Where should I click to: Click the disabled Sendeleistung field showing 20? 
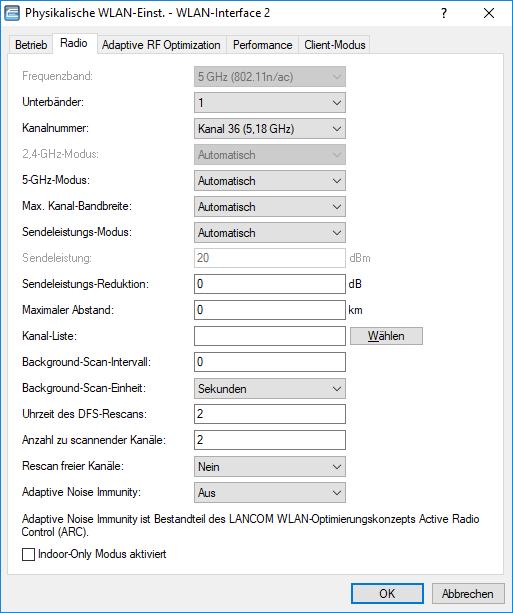click(270, 258)
